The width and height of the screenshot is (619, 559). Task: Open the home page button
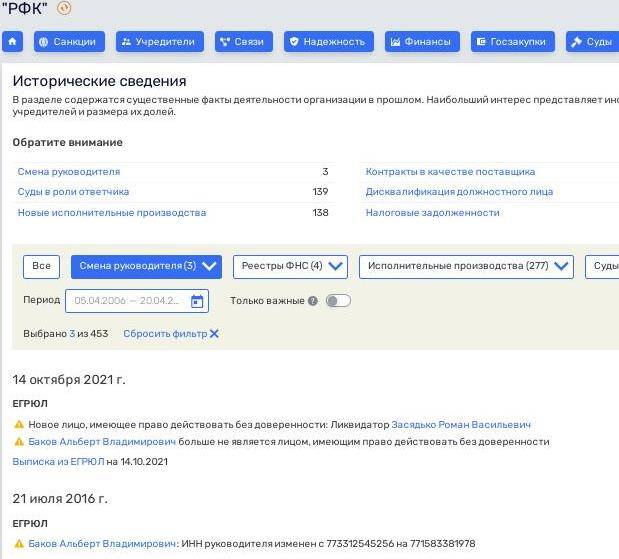12,41
